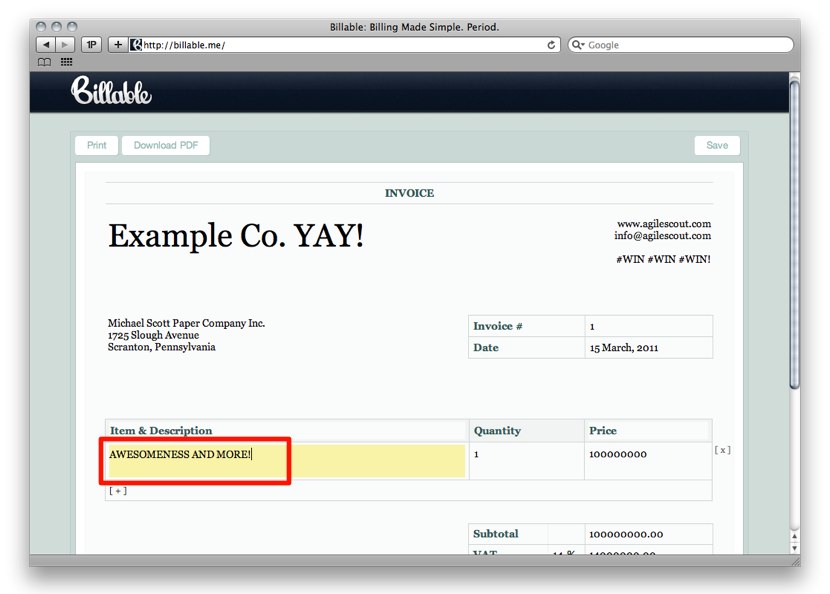Image resolution: width=830 pixels, height=594 pixels.
Task: Click the page vertical scrollbar thumb
Action: [794, 233]
